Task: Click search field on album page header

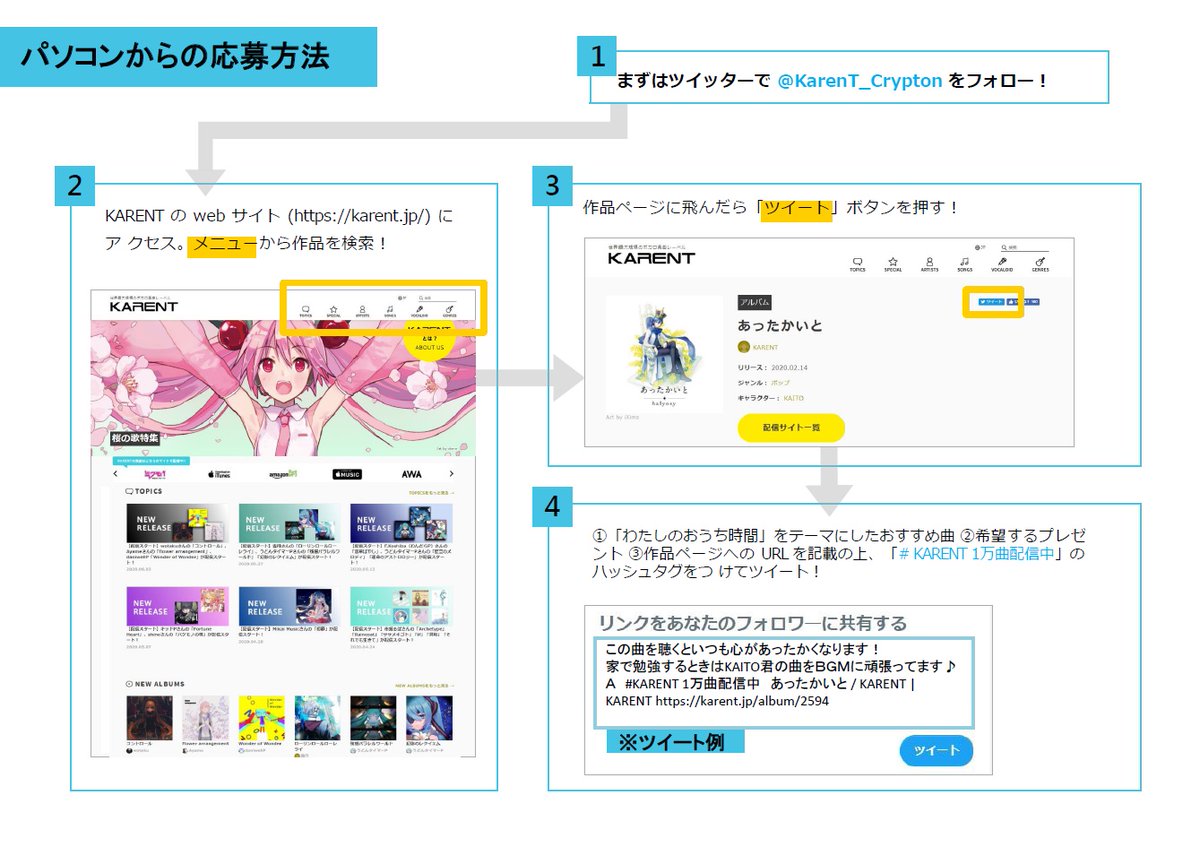Action: [1025, 247]
